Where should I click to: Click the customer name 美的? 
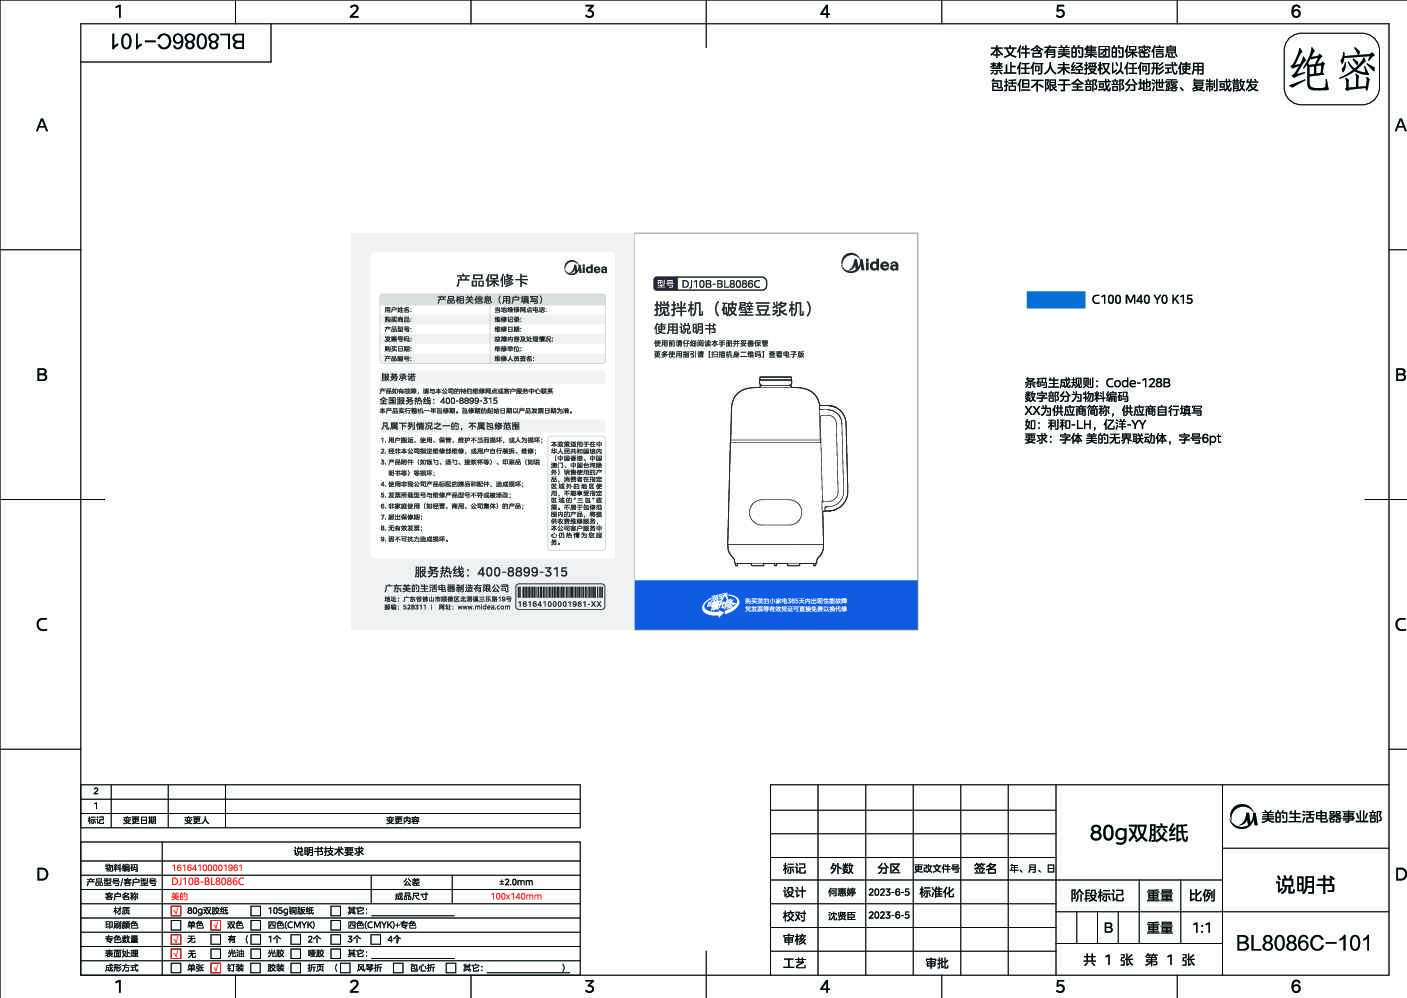(179, 896)
